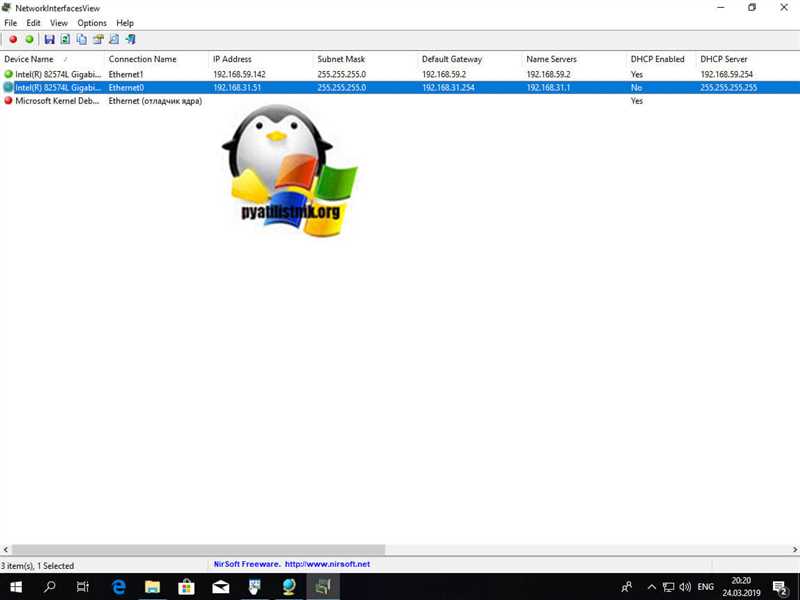This screenshot has height=600, width=800.
Task: Click horizontal scrollbar left arrow
Action: pyautogui.click(x=6, y=549)
